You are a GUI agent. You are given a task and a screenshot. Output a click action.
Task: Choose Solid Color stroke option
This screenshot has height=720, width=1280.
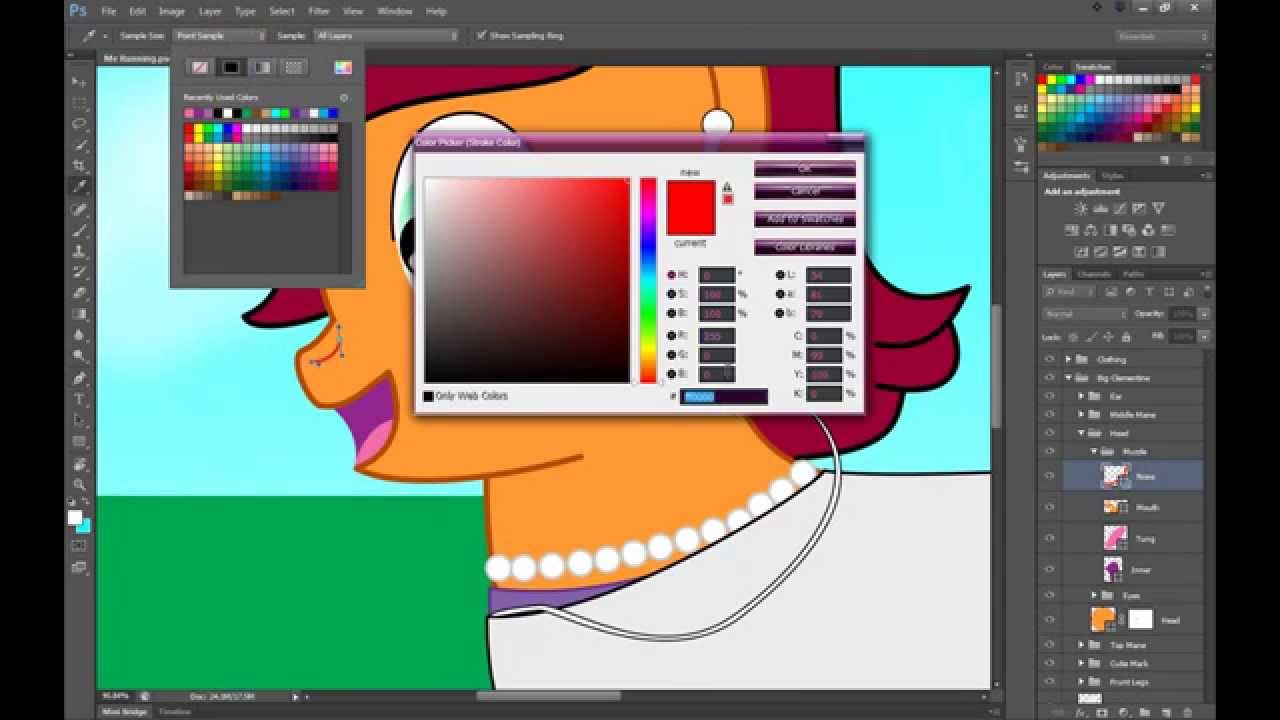tap(231, 67)
